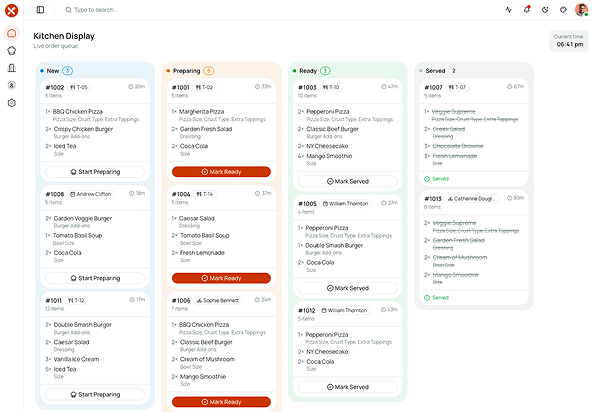Screen dimensions: 592x412
Task: Open the activity pulse icon in header
Action: [509, 10]
